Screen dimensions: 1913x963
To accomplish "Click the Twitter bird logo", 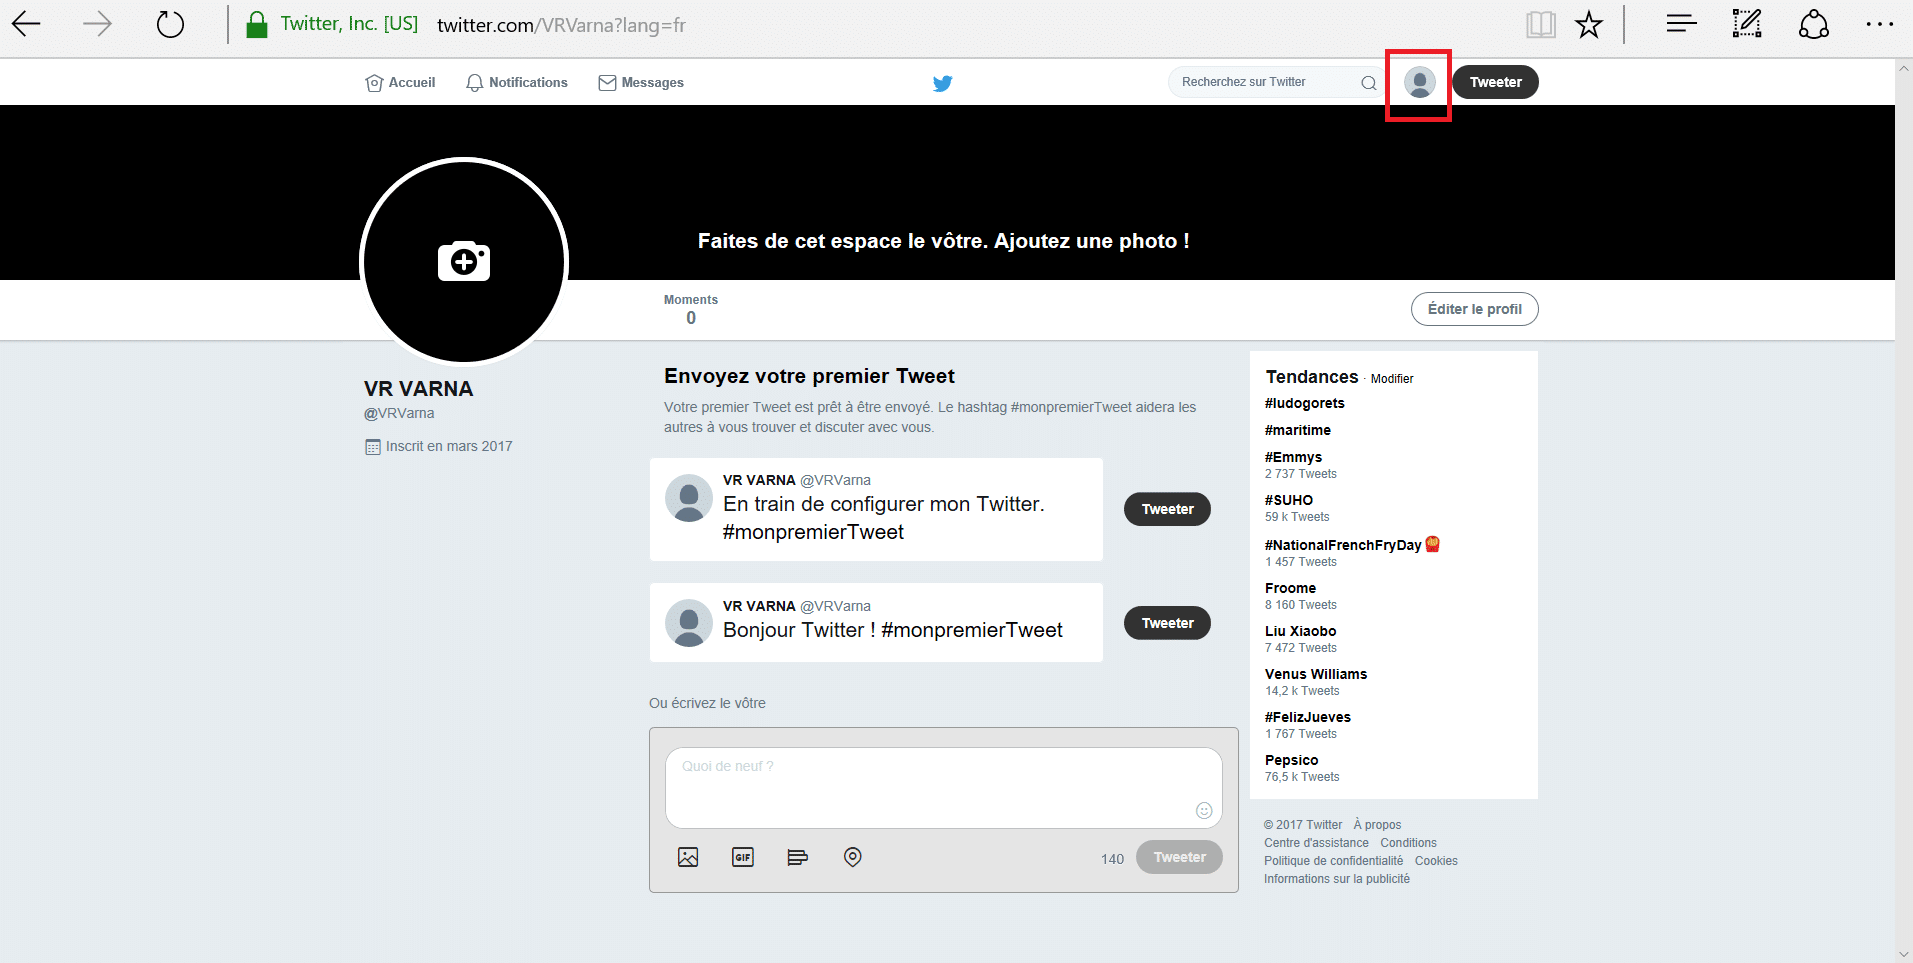I will tap(942, 83).
